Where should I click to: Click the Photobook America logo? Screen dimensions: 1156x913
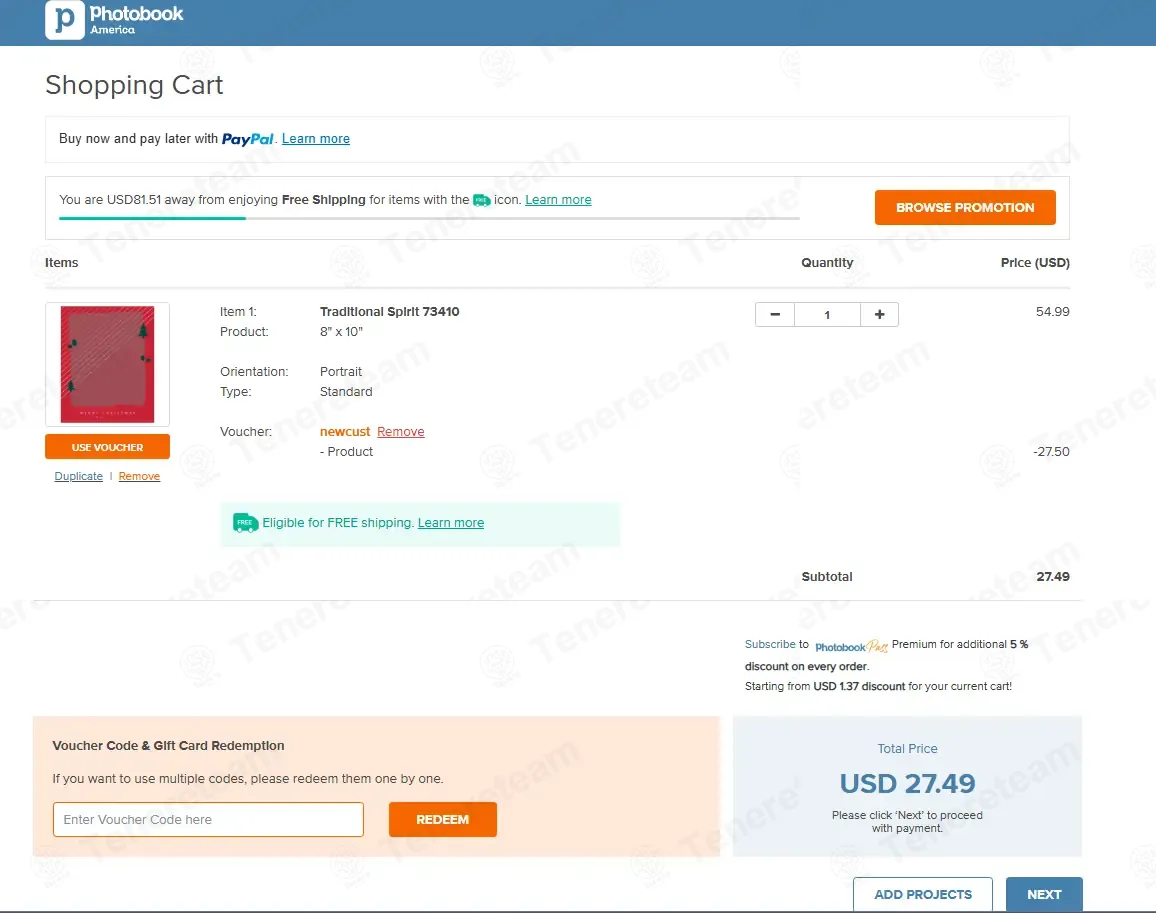[115, 20]
